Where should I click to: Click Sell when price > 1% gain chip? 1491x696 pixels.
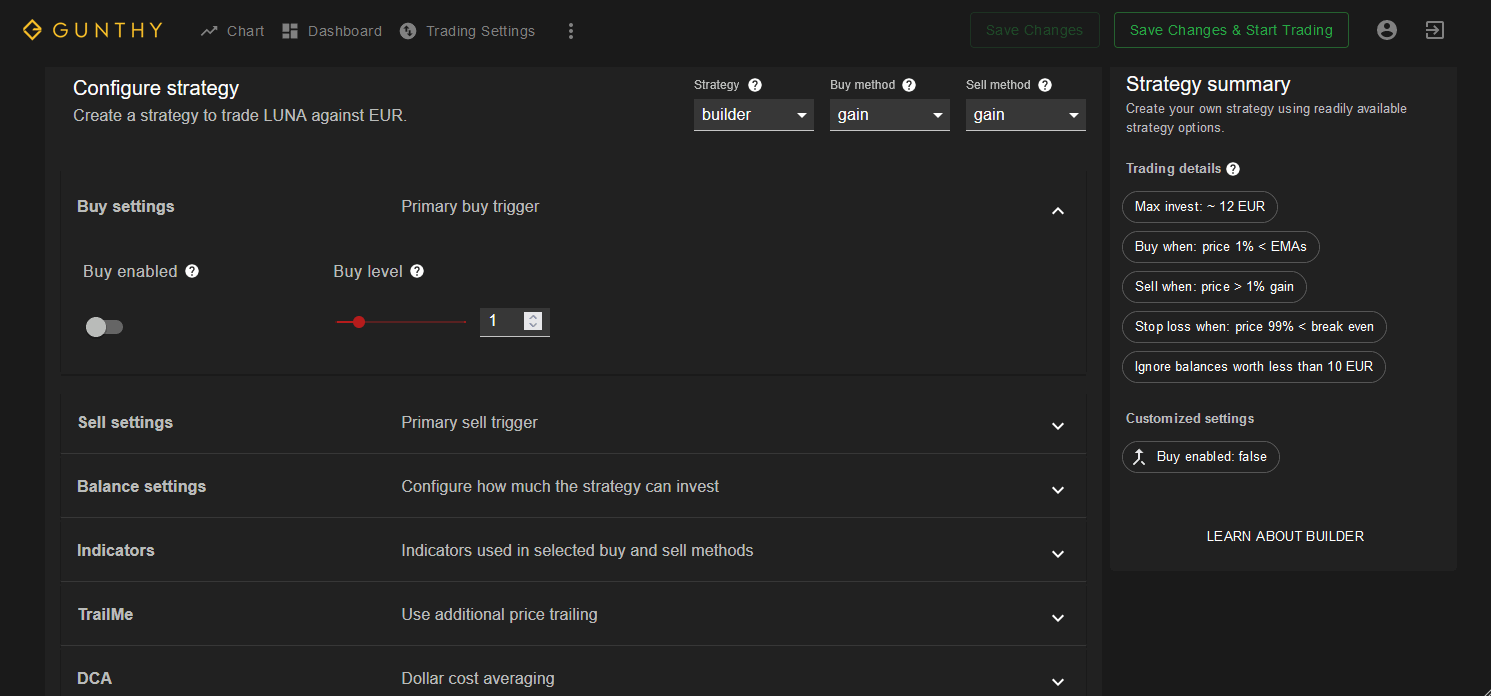(1214, 287)
